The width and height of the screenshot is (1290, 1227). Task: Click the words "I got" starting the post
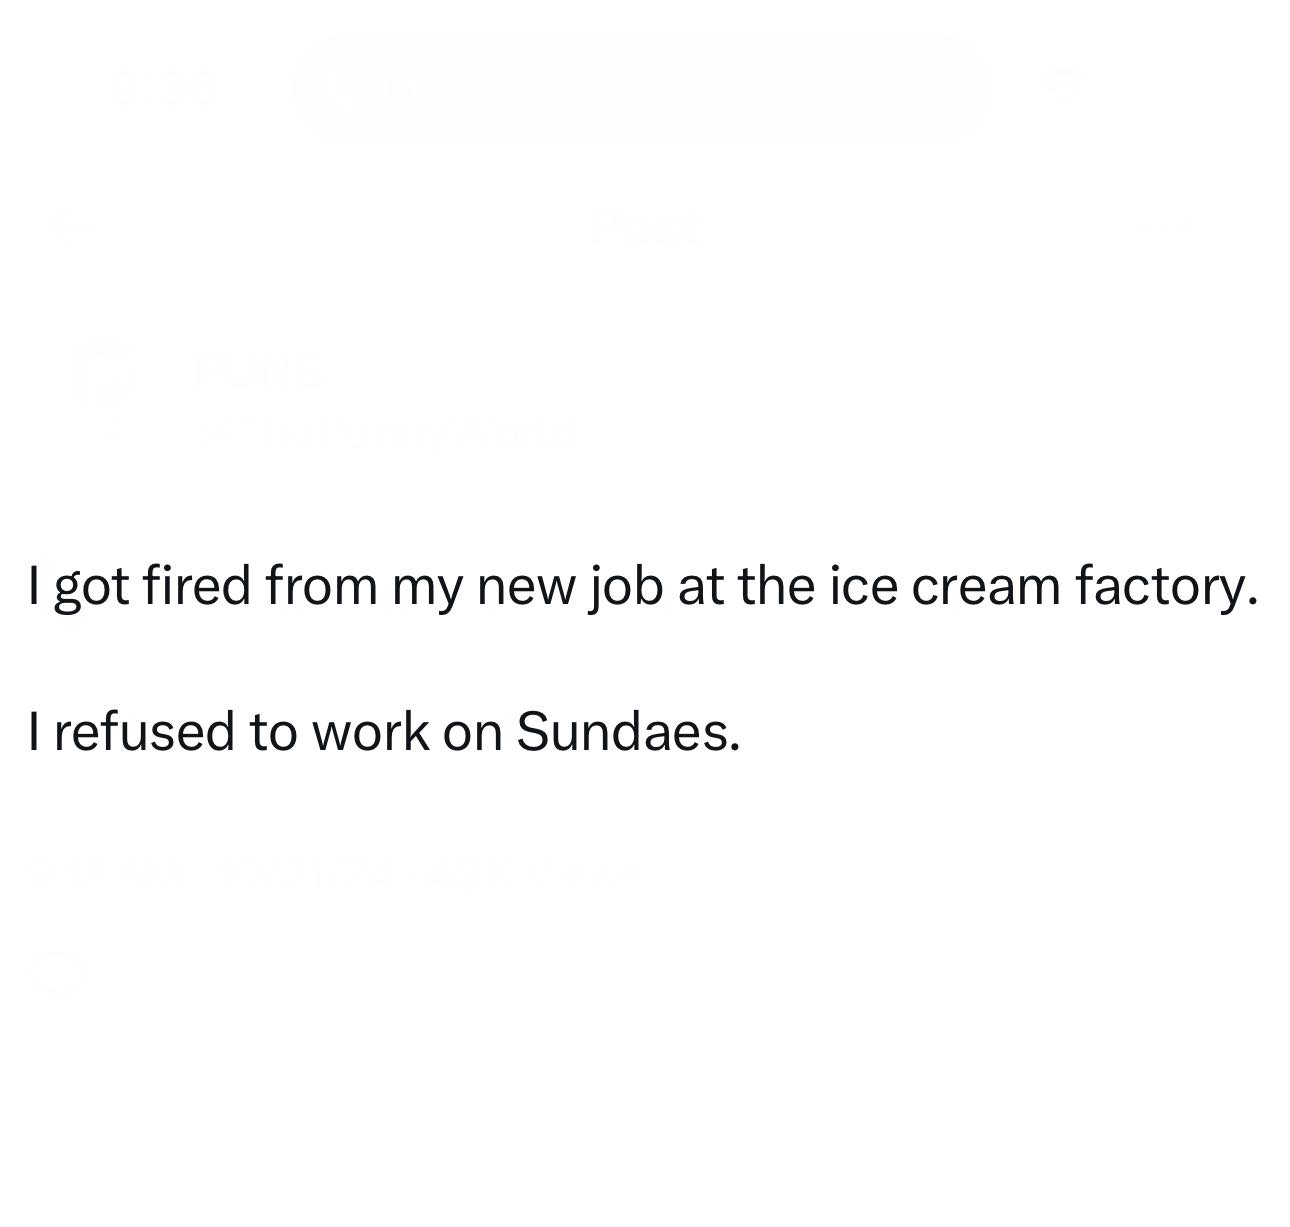(79, 586)
